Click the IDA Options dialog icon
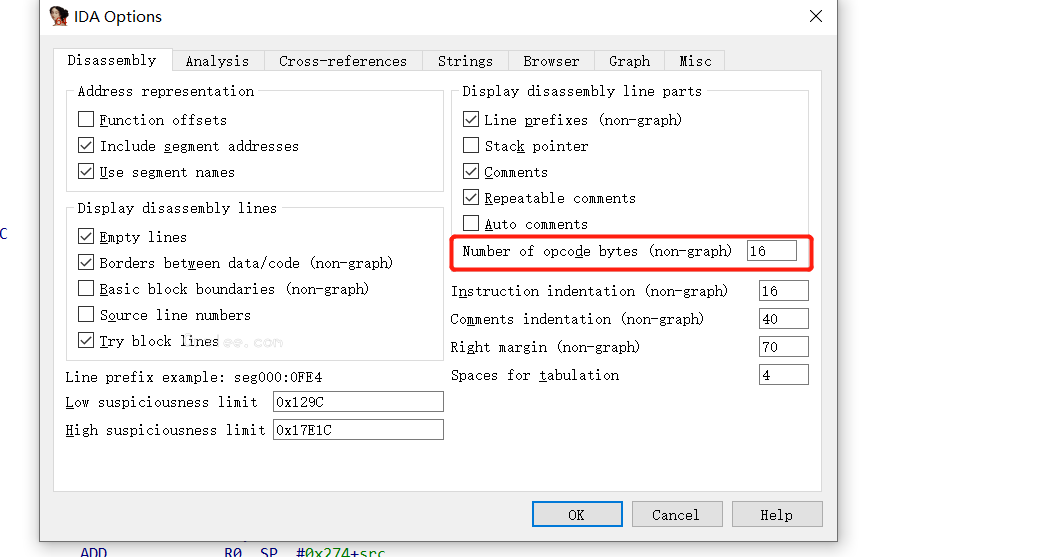 (59, 16)
